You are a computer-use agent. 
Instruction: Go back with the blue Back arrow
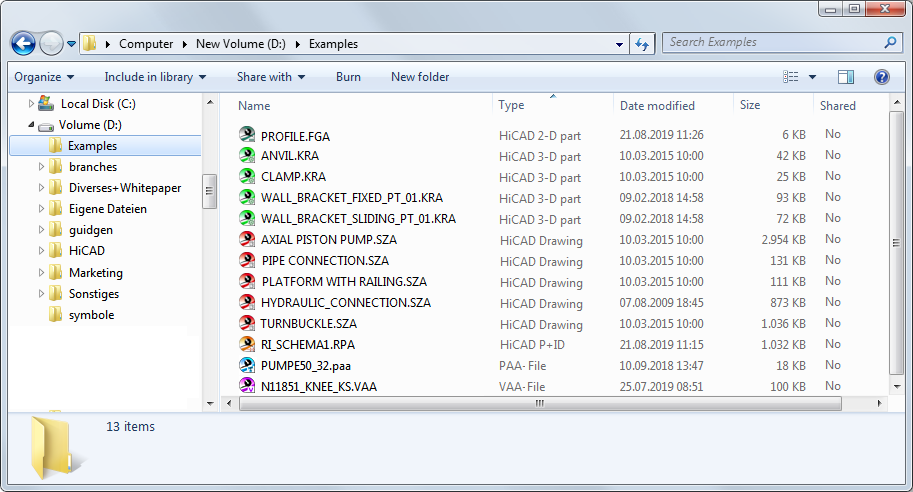[x=23, y=44]
